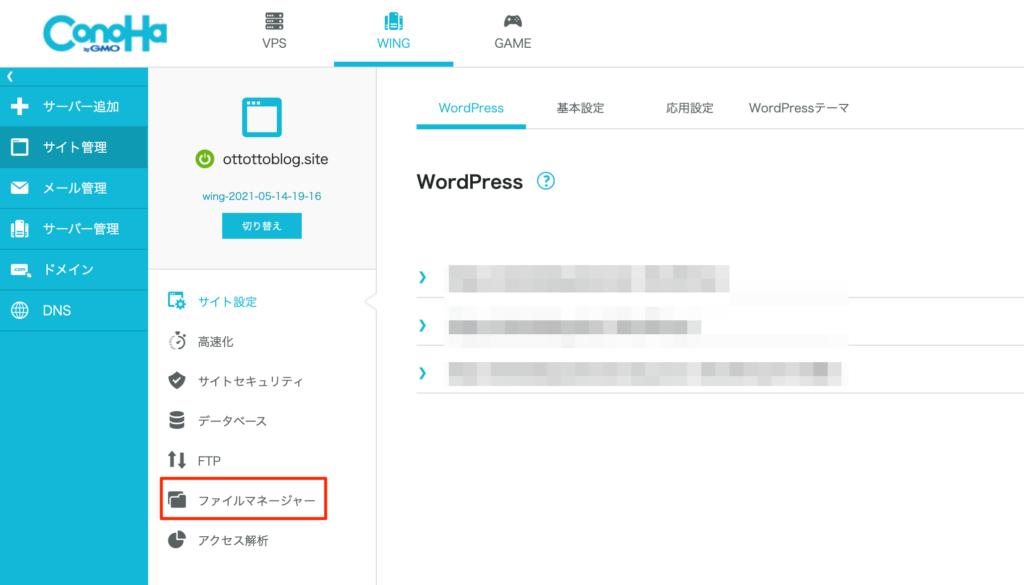This screenshot has height=585, width=1024.
Task: Click the ConoHa by GMO logo
Action: tap(105, 33)
